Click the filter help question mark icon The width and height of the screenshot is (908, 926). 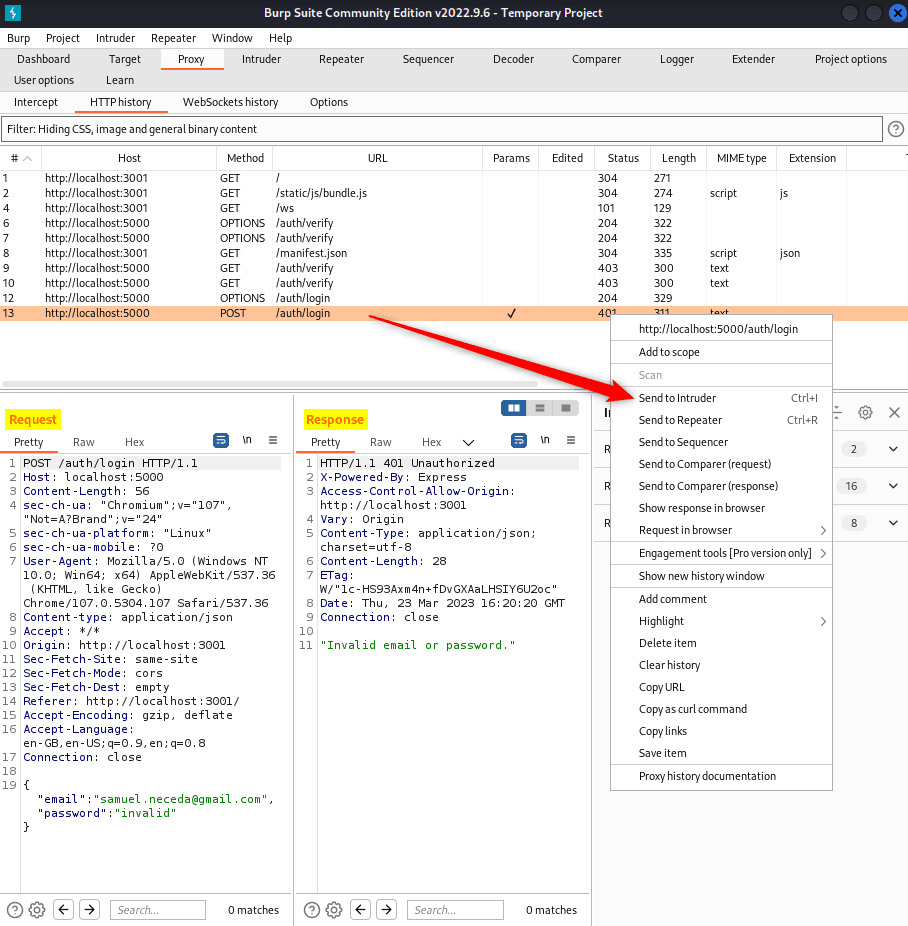tap(895, 129)
